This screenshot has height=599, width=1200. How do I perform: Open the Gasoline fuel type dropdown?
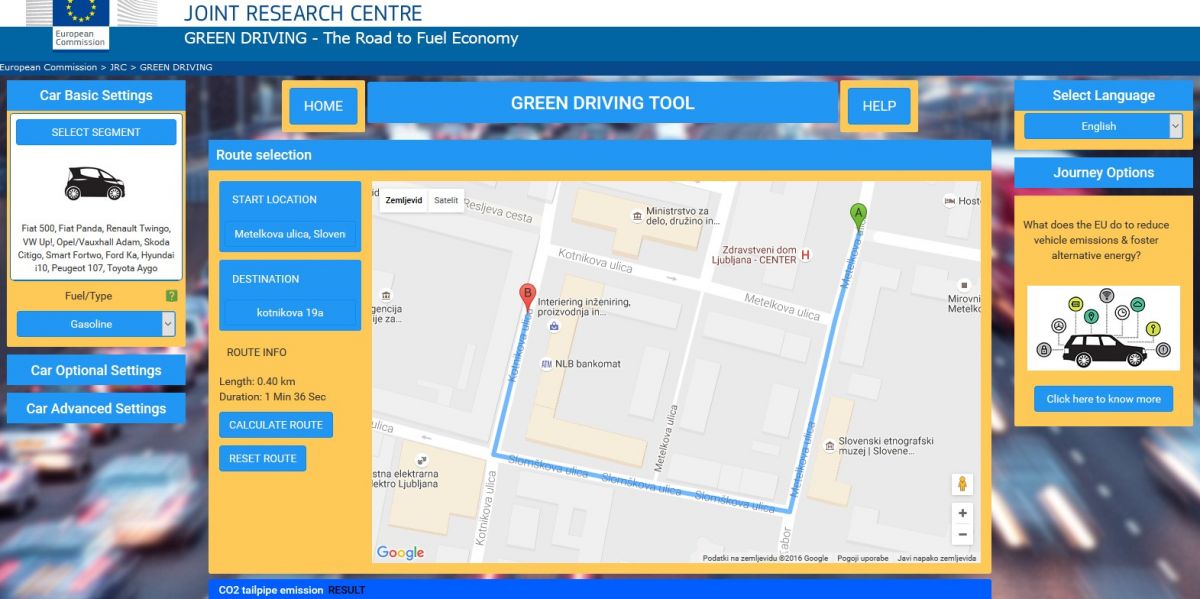pos(96,324)
